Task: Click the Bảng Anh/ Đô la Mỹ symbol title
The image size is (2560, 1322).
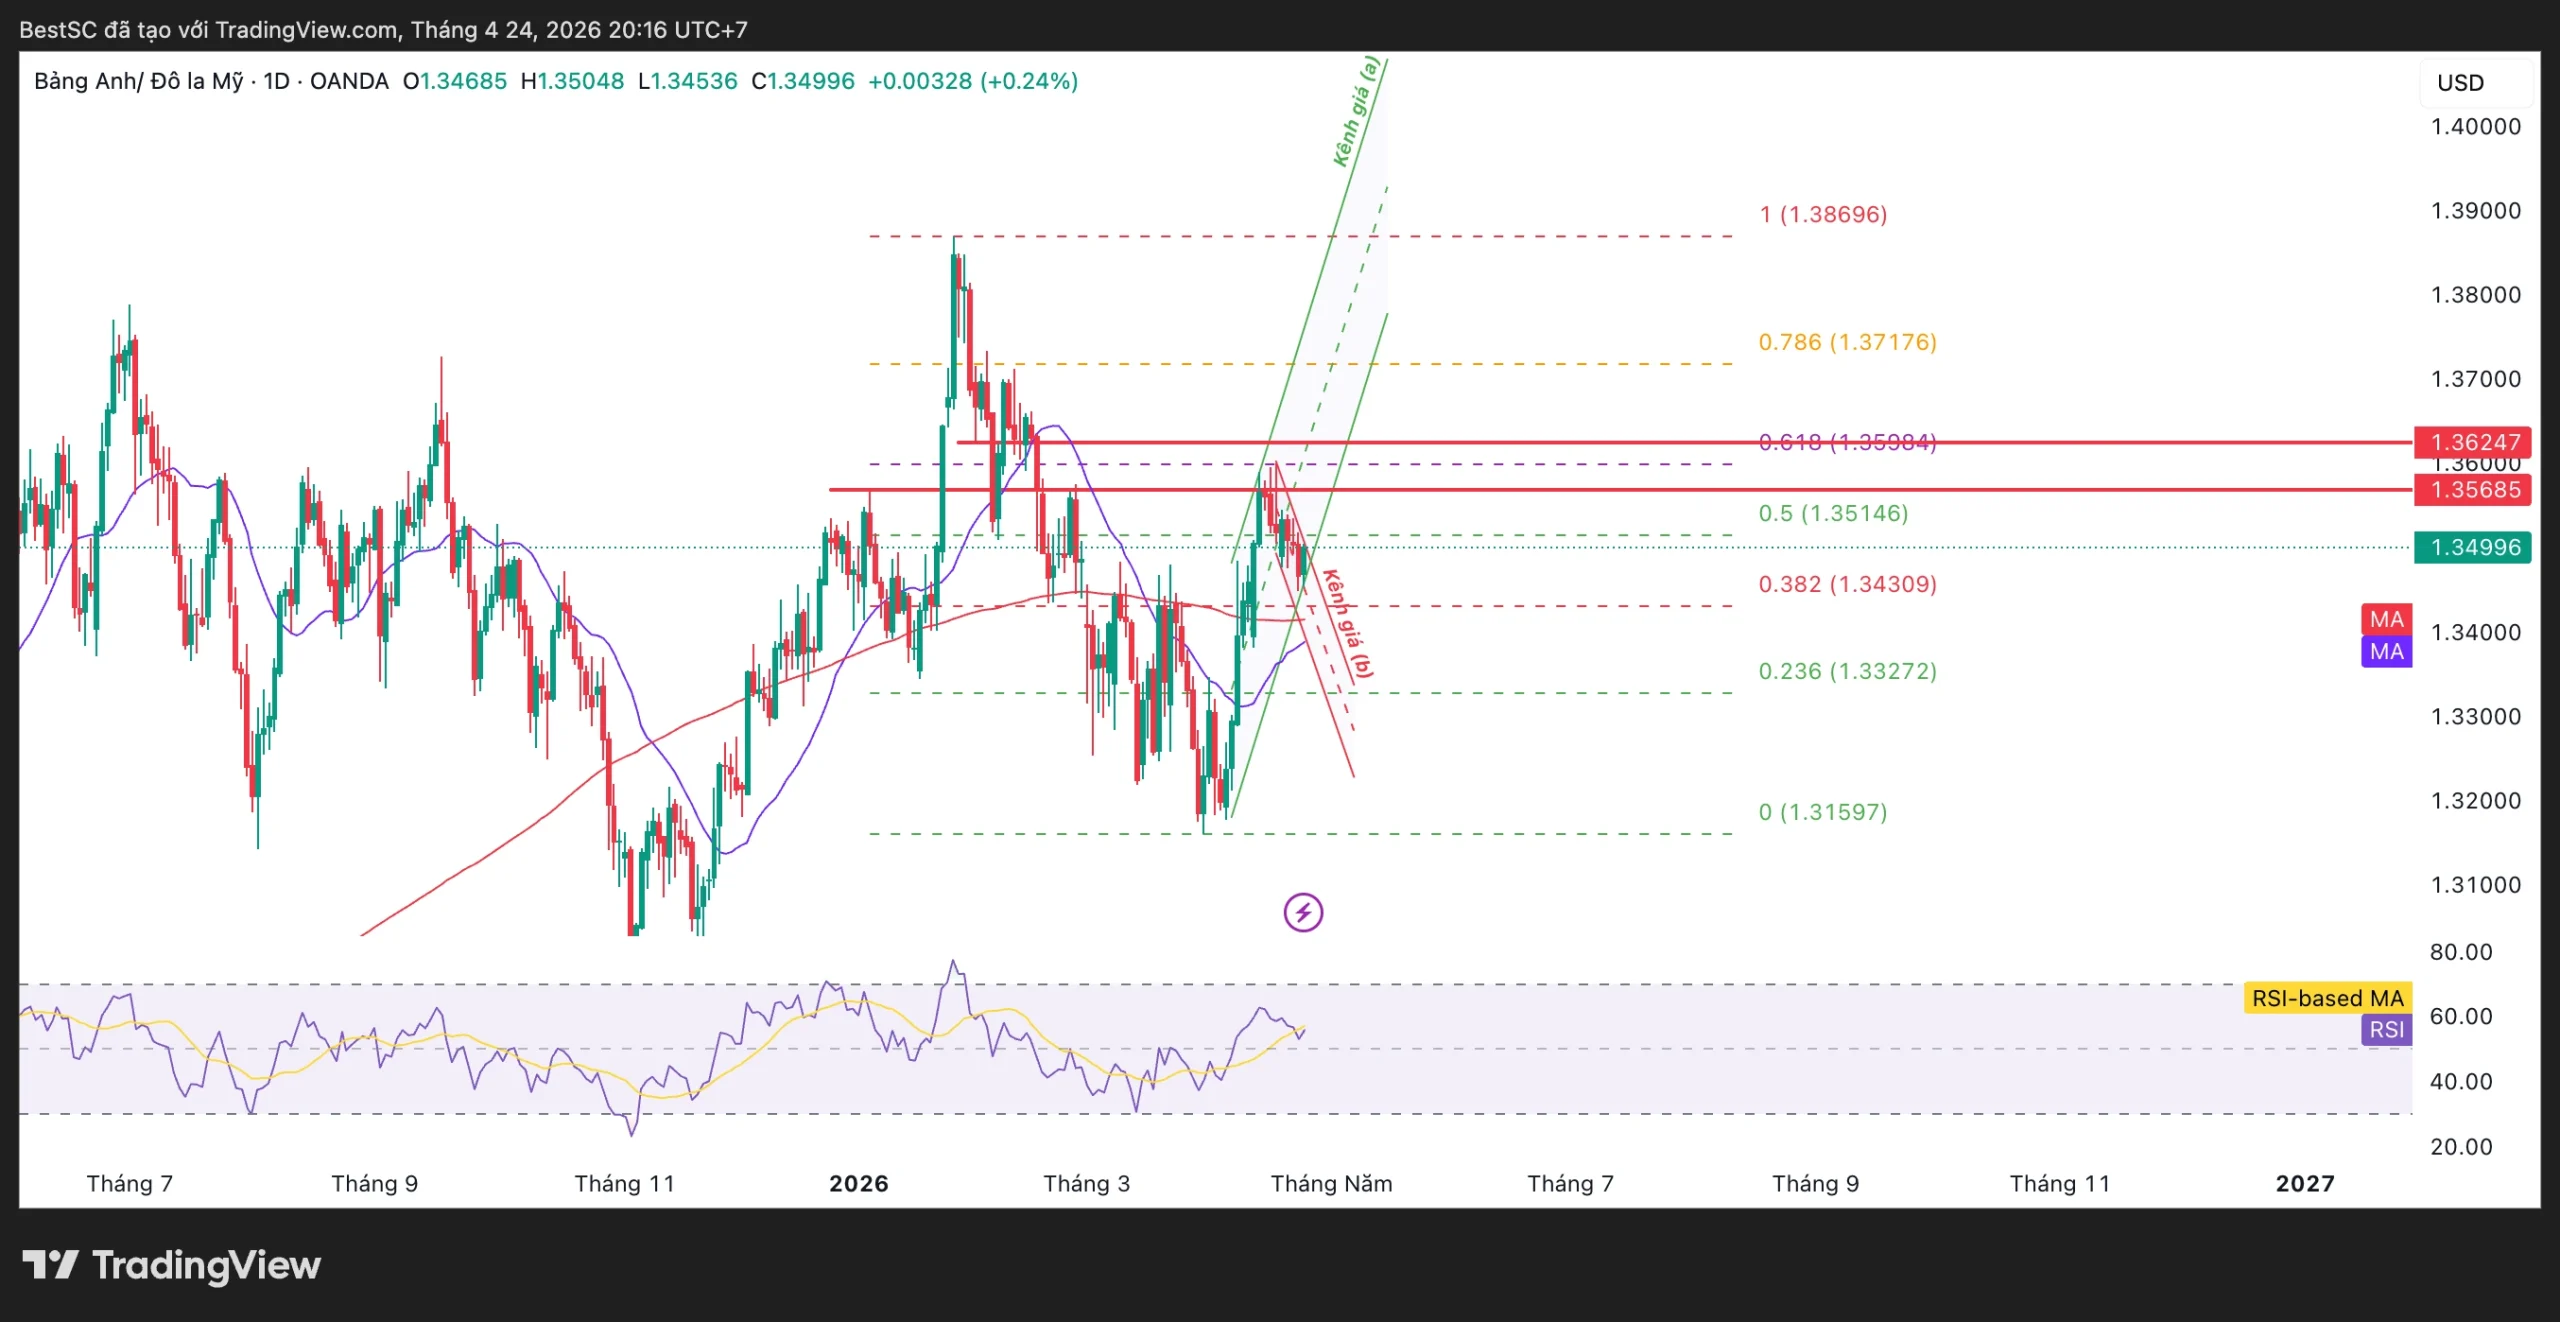Action: (138, 81)
